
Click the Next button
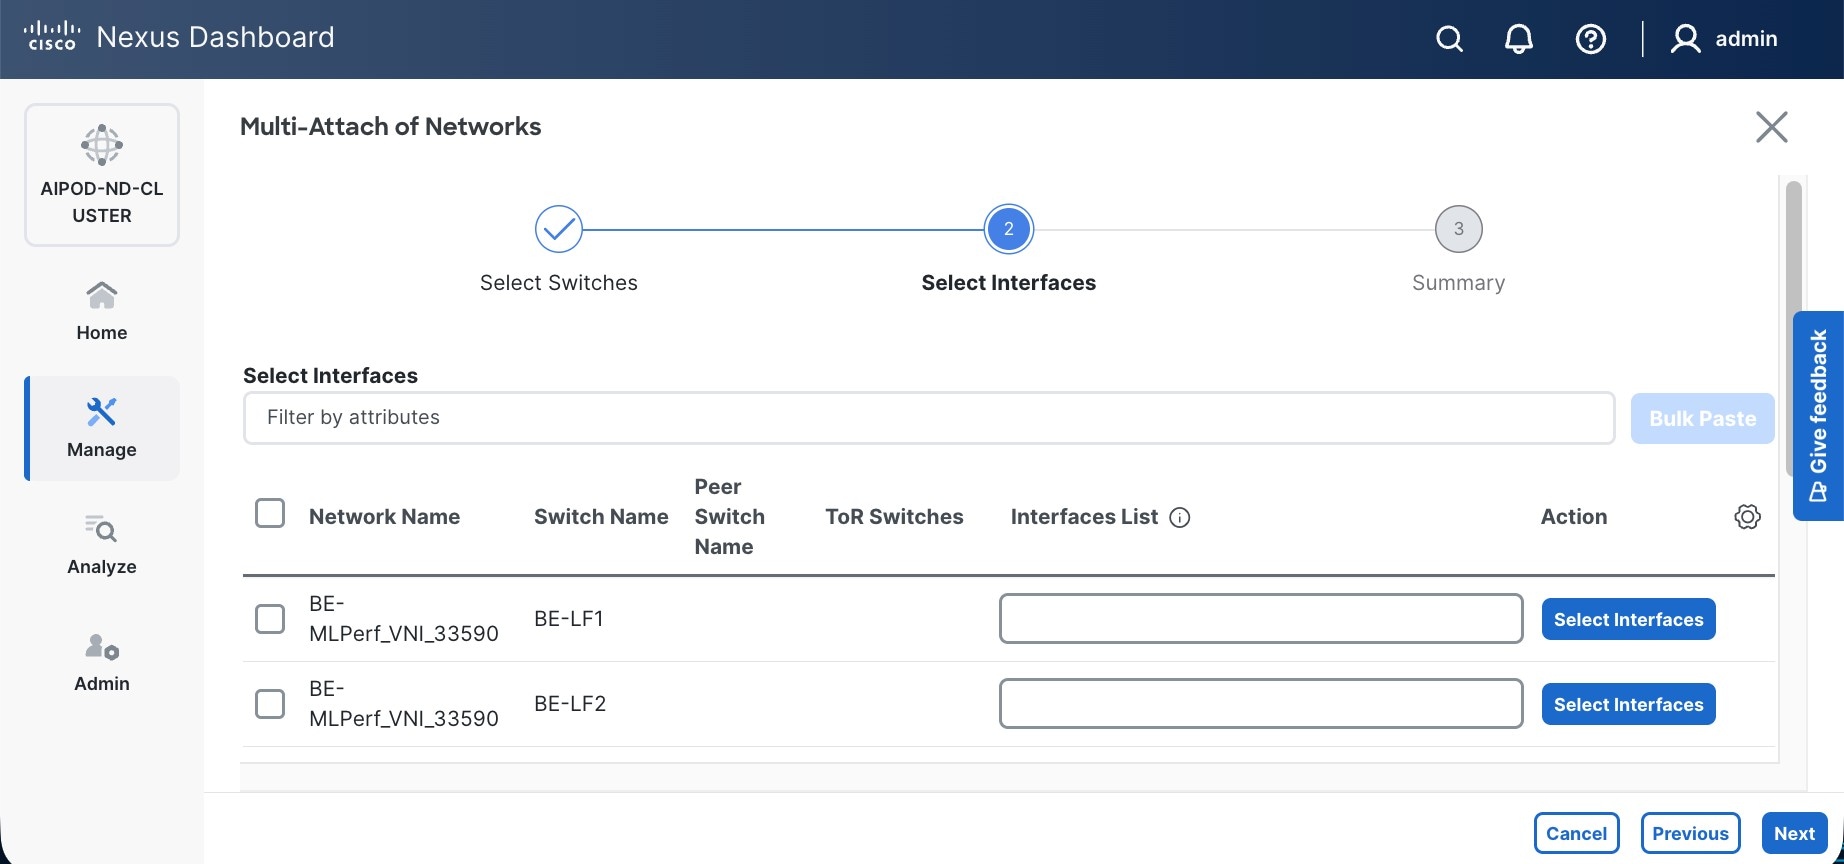click(1794, 833)
